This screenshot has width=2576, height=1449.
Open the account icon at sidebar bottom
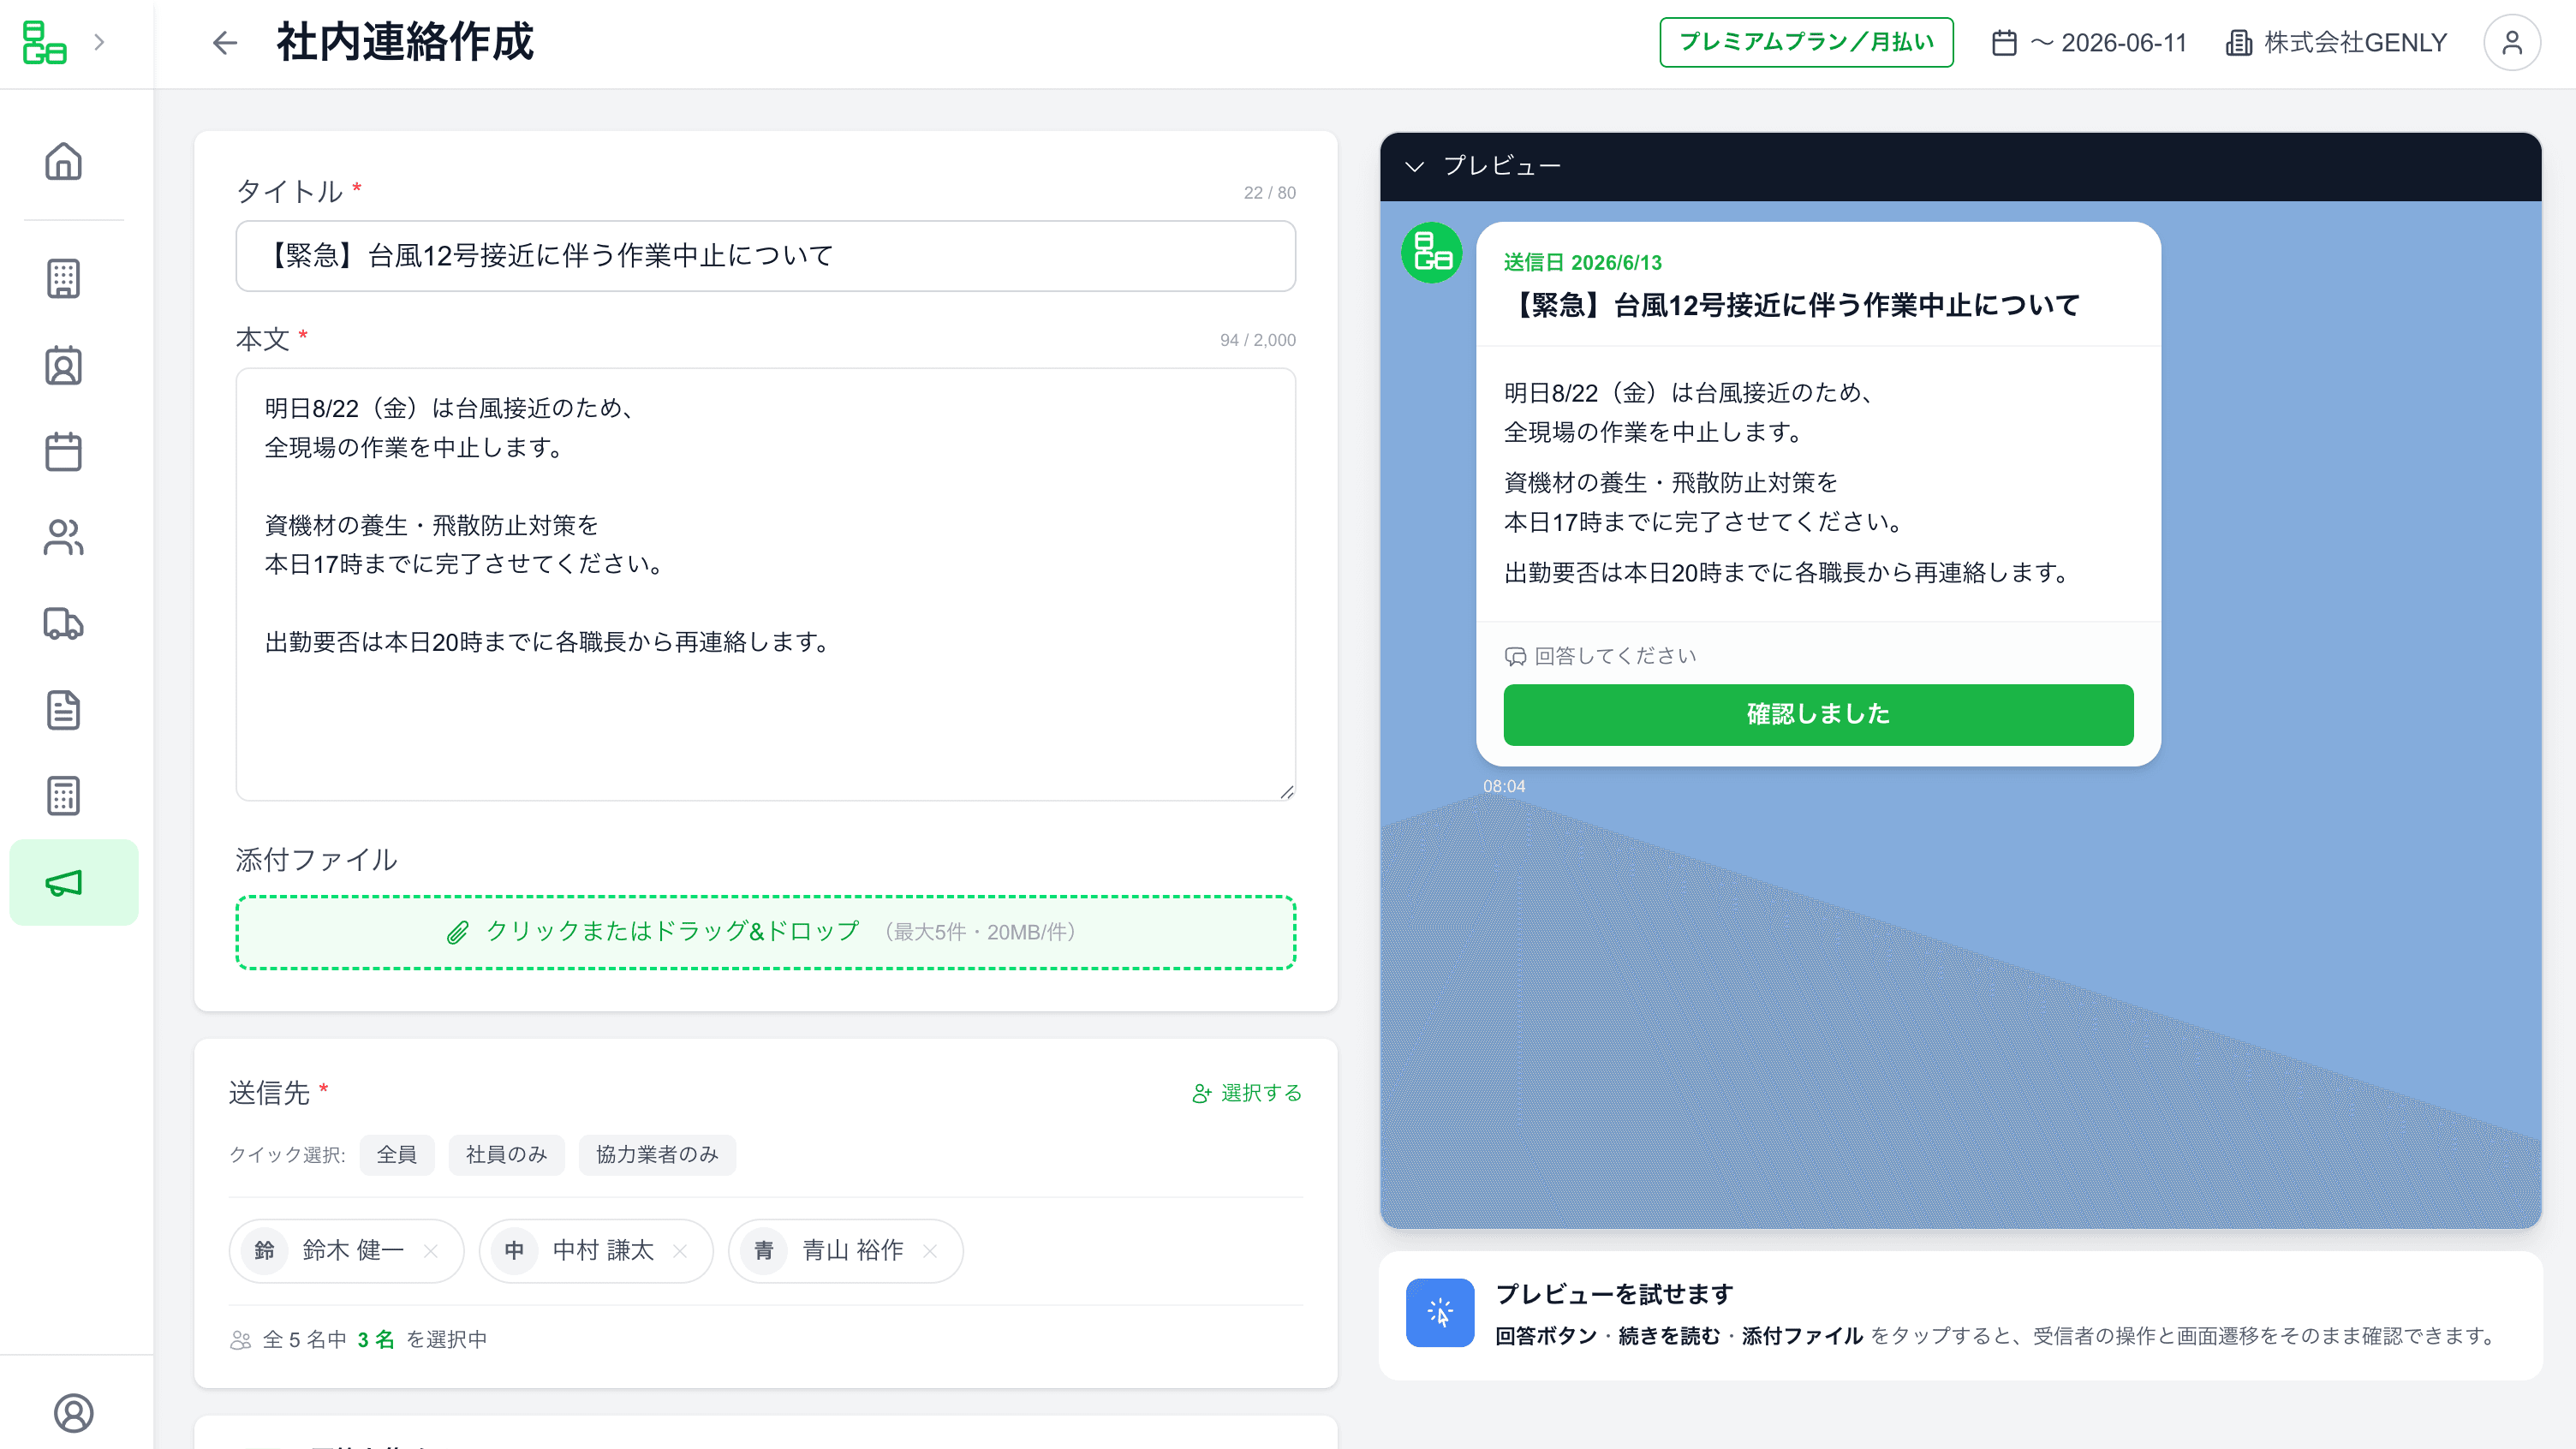(x=73, y=1413)
